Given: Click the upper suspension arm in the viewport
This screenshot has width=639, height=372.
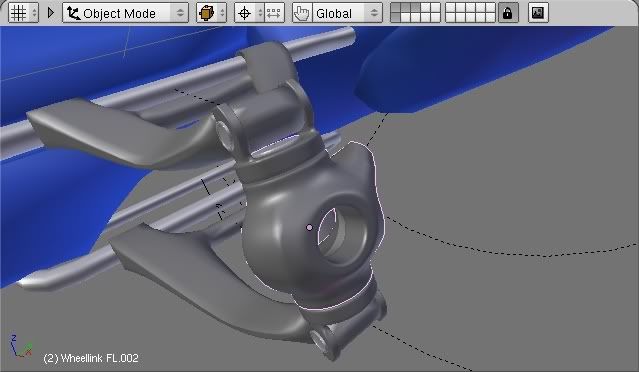Looking at the screenshot, I should (x=122, y=130).
